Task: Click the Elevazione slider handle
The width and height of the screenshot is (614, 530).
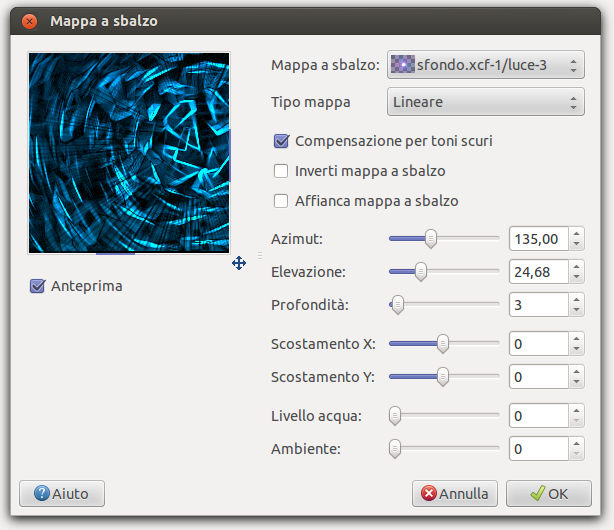Action: (421, 271)
